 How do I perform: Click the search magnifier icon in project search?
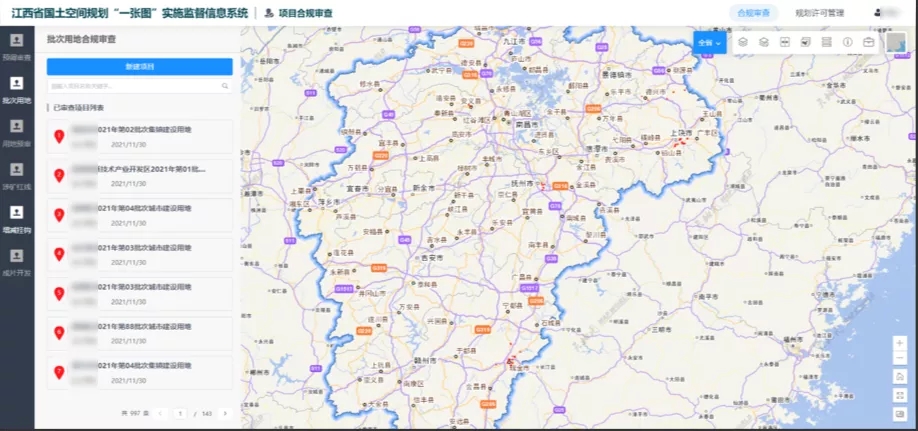coord(224,87)
